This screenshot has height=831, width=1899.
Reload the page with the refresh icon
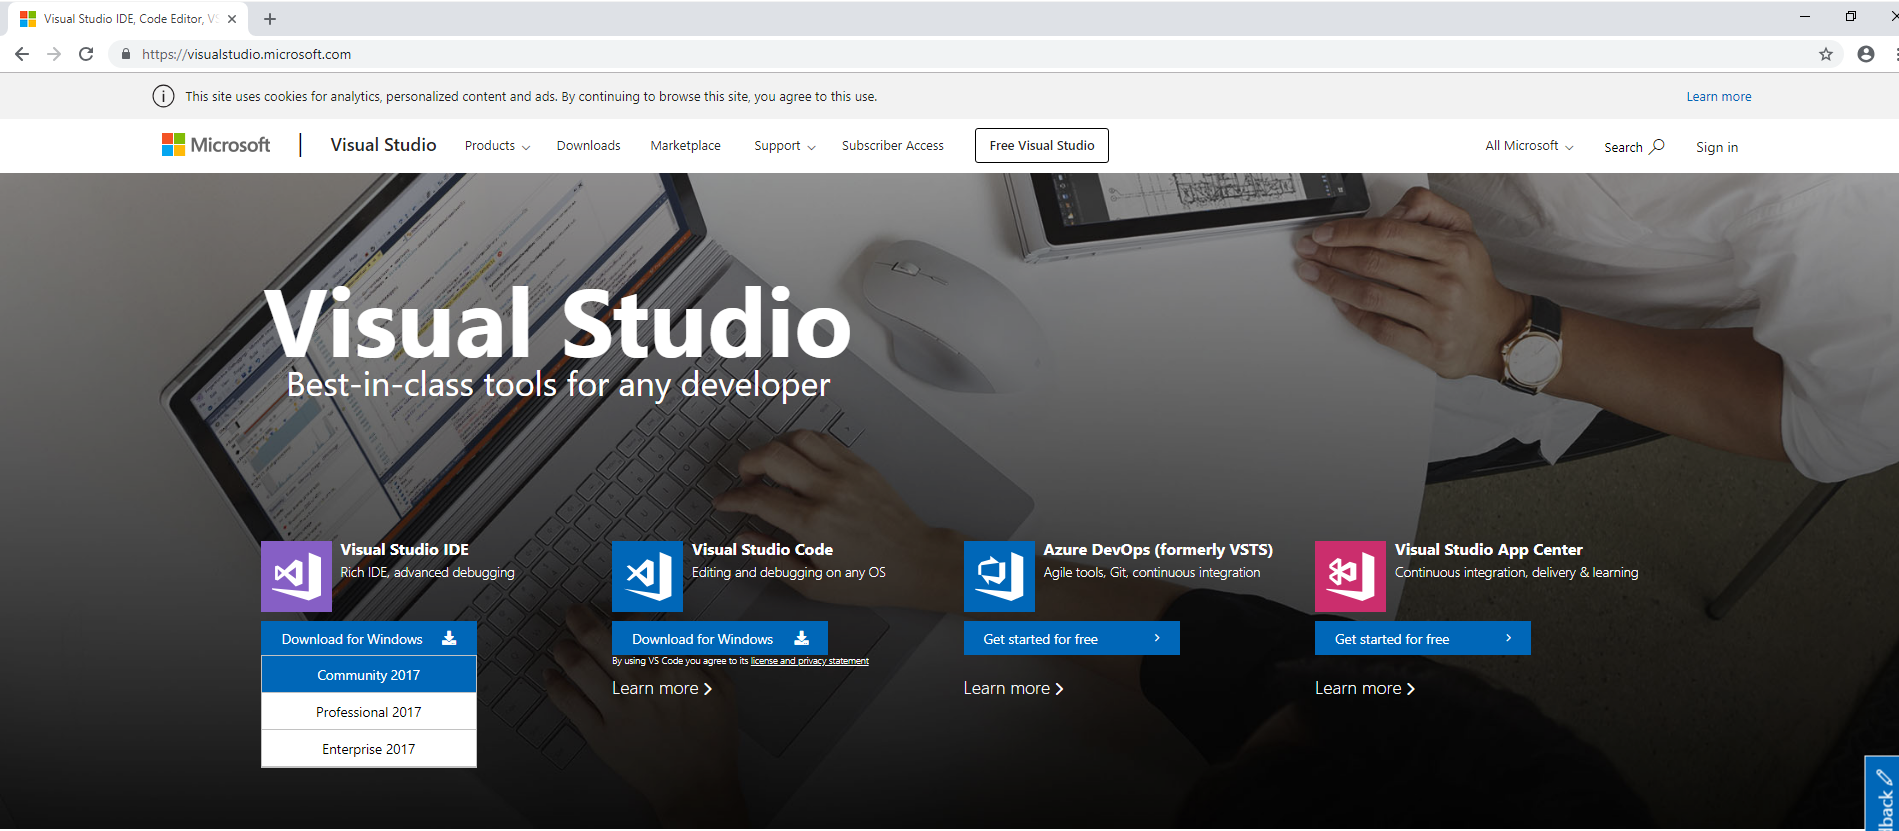[86, 54]
